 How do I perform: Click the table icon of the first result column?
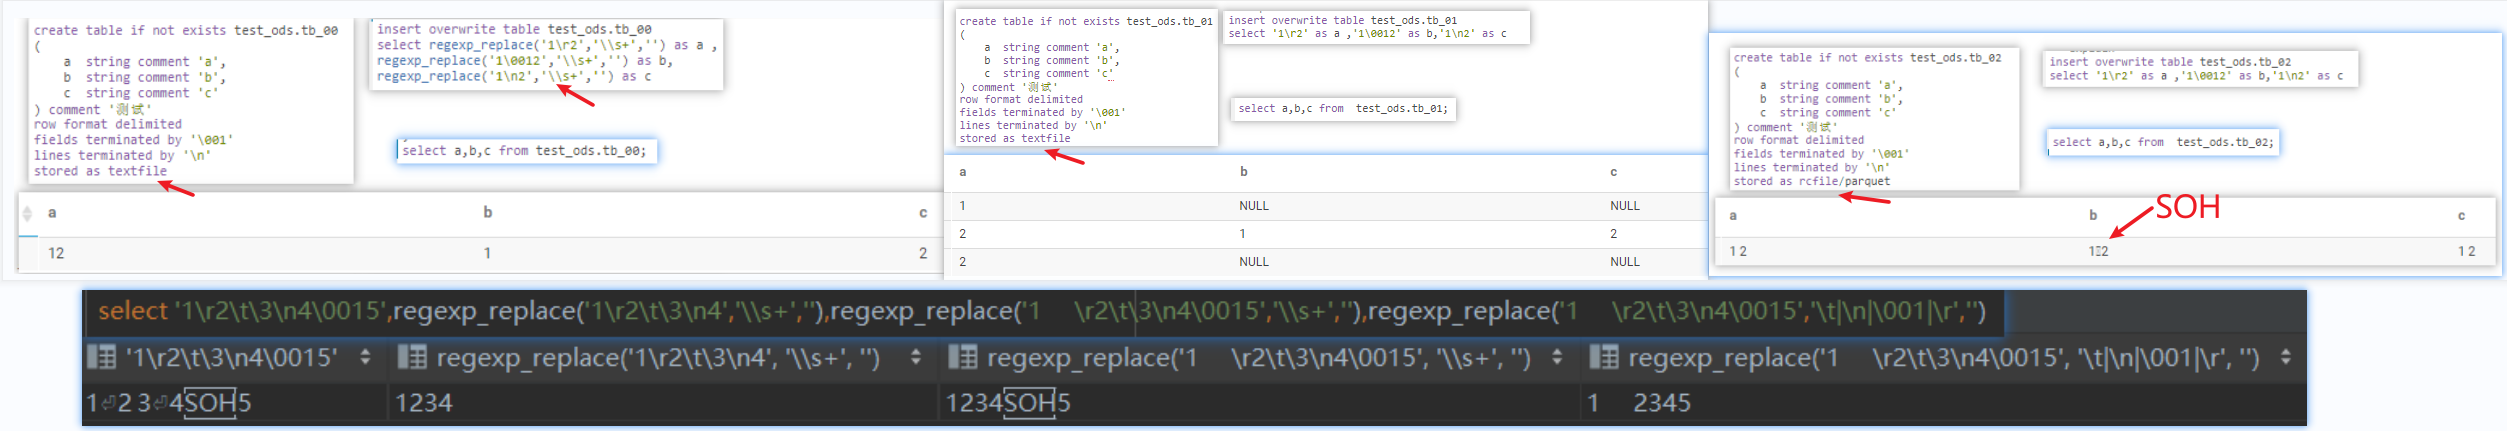pos(102,357)
